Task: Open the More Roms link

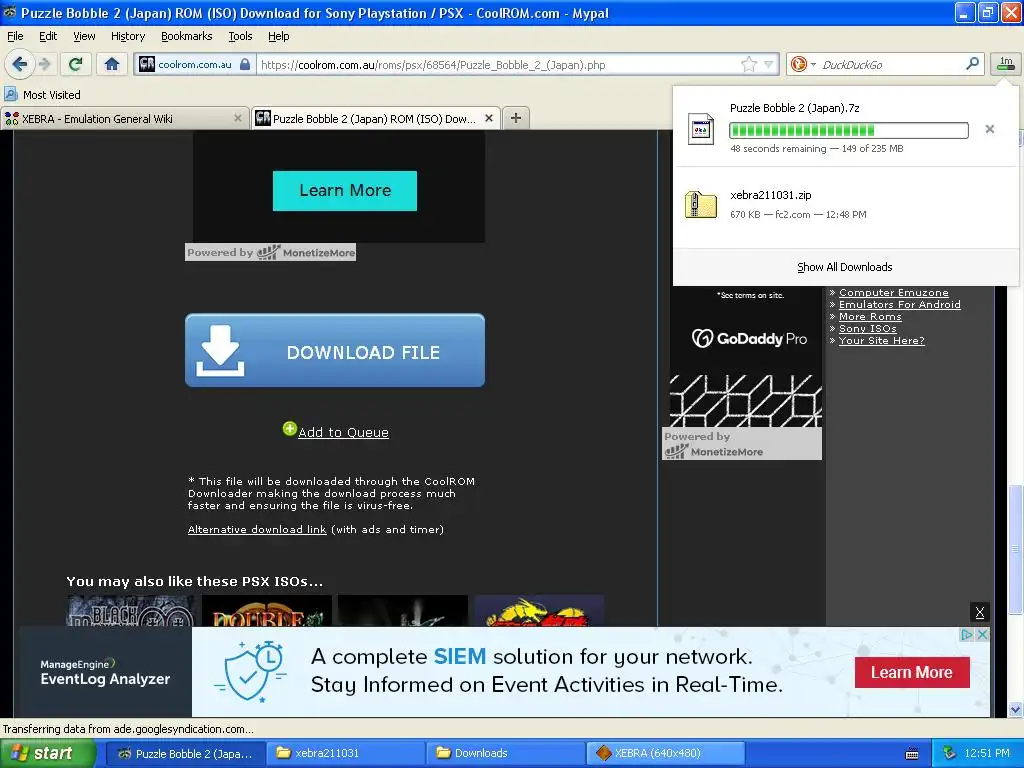Action: click(x=870, y=317)
